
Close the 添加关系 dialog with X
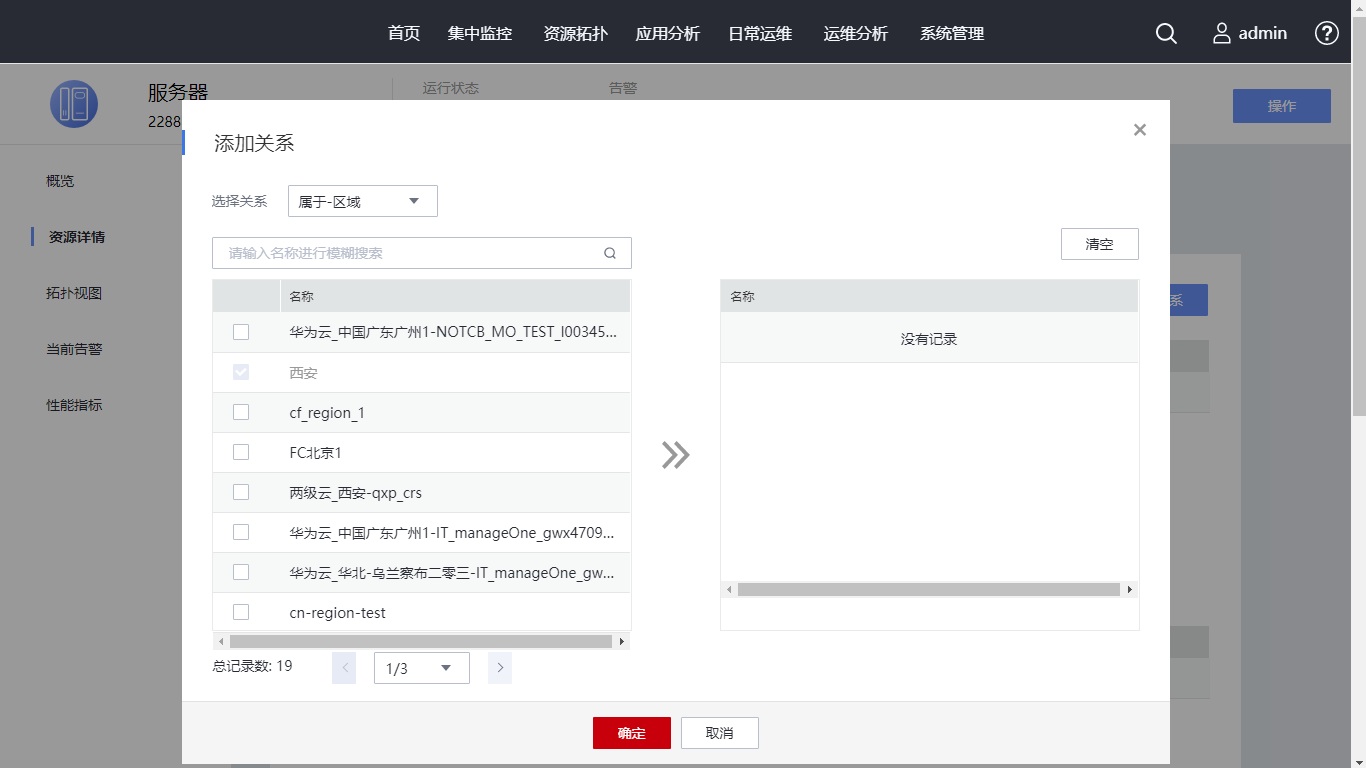coord(1139,130)
